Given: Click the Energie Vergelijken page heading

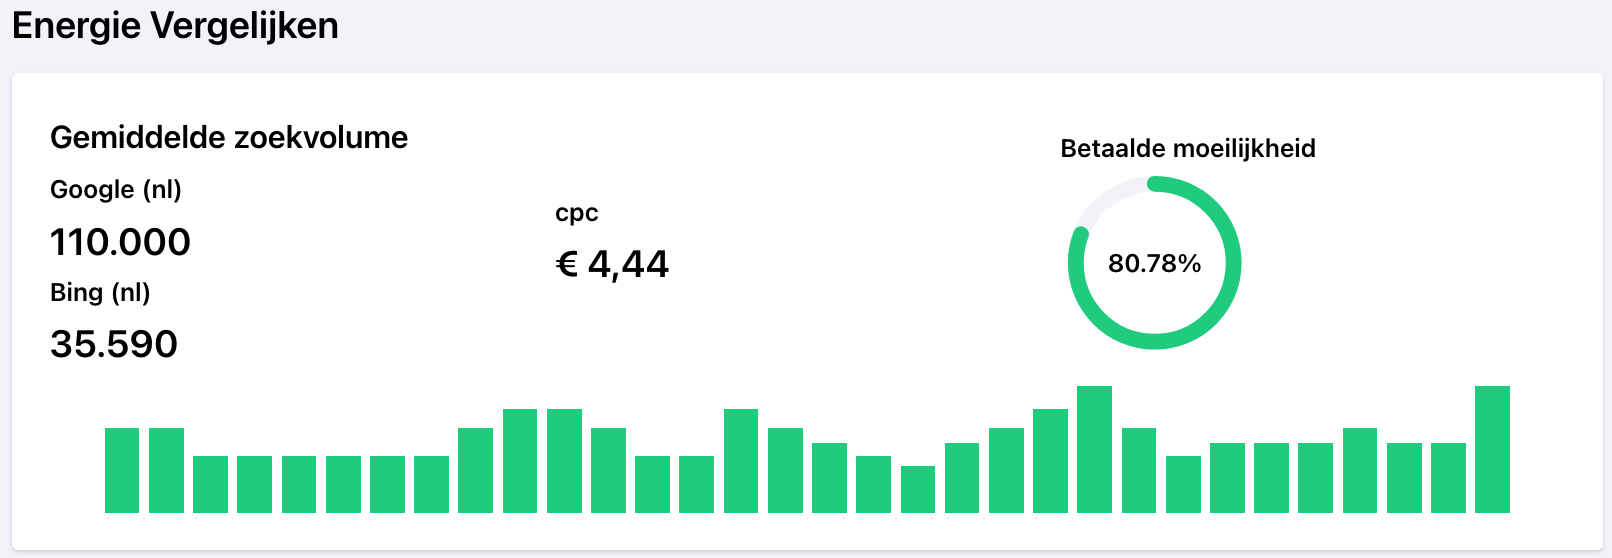Looking at the screenshot, I should click(175, 26).
